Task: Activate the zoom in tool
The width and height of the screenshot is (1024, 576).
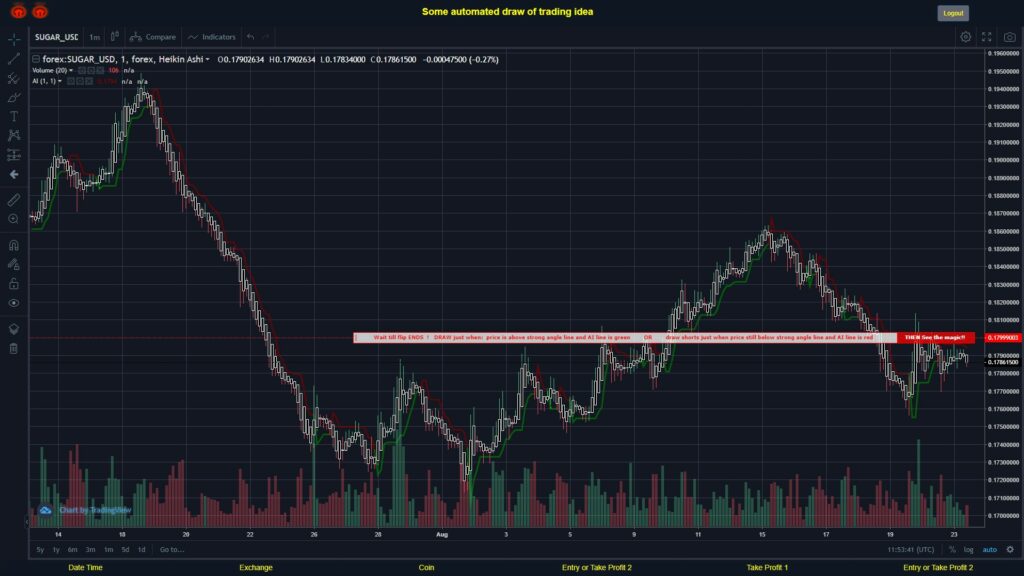Action: coord(14,219)
